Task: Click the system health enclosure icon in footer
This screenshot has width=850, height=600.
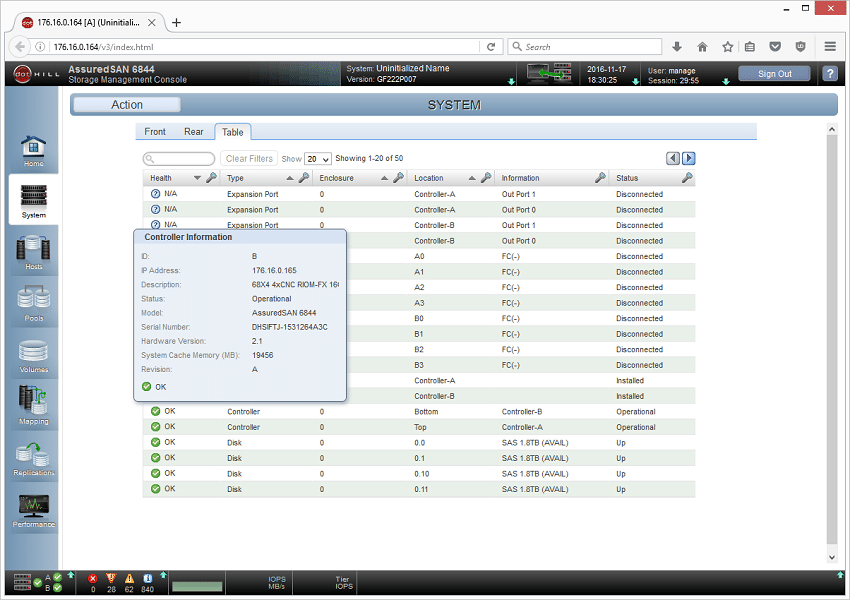Action: click(23, 582)
